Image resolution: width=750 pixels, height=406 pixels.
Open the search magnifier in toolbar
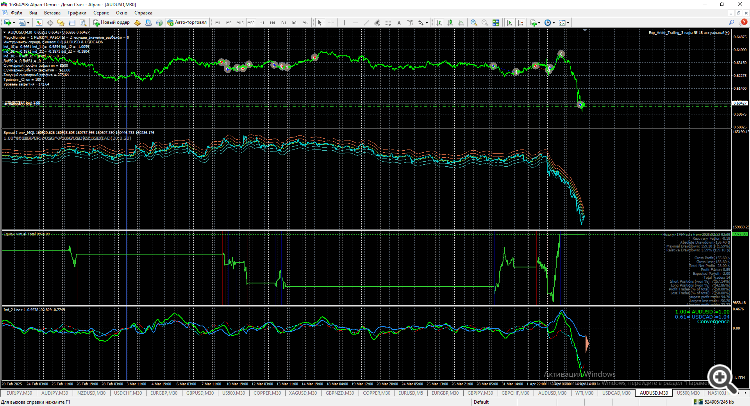tap(732, 22)
